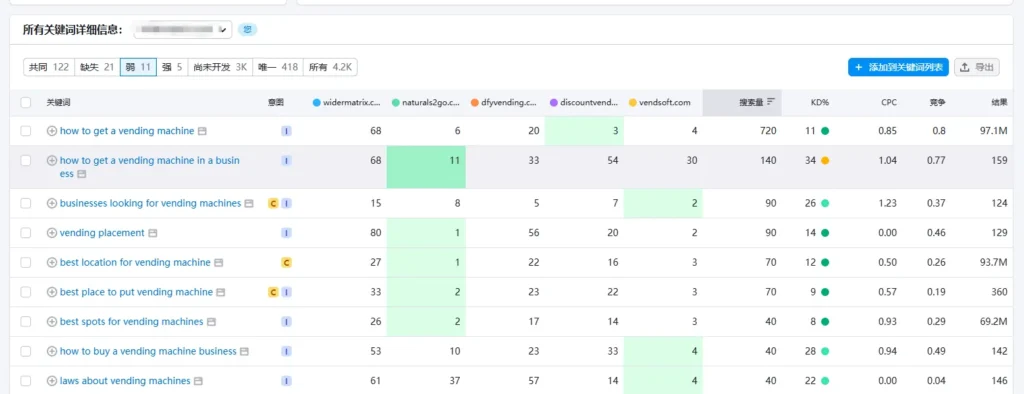The width and height of the screenshot is (1024, 394).
Task: Open SERP icon after 'how to buy a vending machine business'
Action: point(244,352)
